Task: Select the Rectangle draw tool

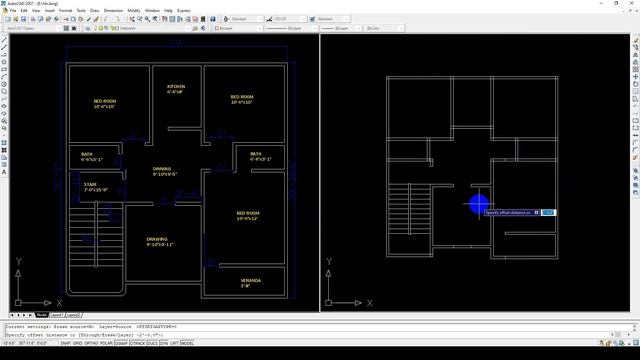Action: [x=4, y=69]
